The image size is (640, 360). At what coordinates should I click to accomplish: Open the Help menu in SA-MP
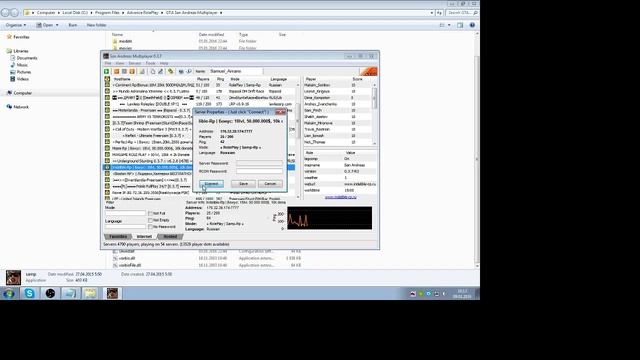tap(164, 63)
